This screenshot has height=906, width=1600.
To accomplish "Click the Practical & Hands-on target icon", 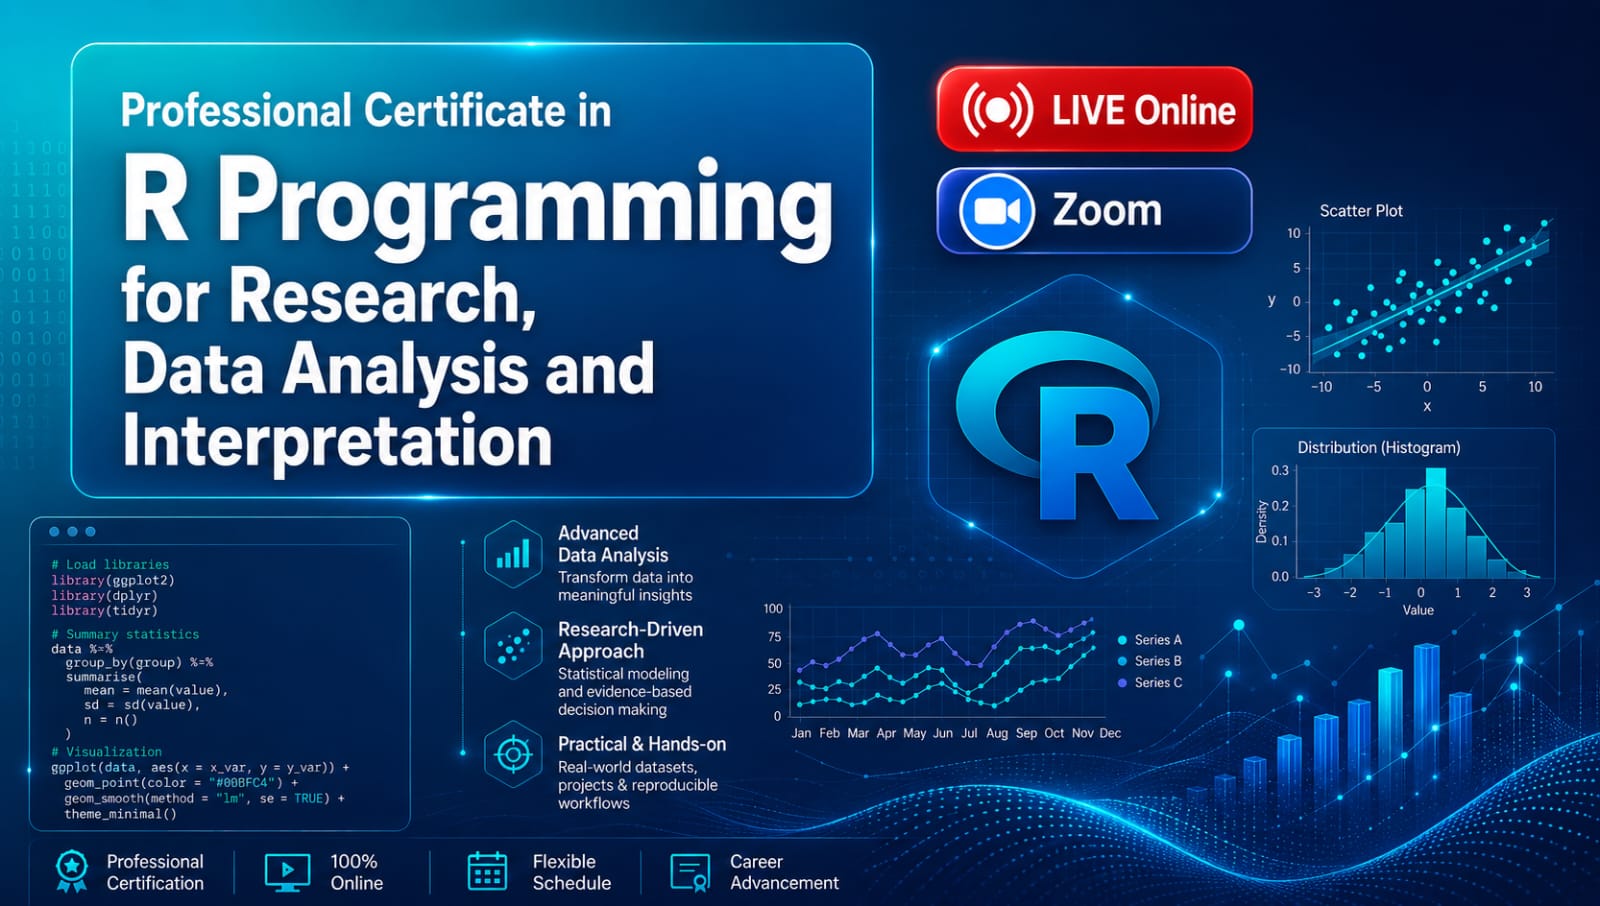I will click(513, 754).
